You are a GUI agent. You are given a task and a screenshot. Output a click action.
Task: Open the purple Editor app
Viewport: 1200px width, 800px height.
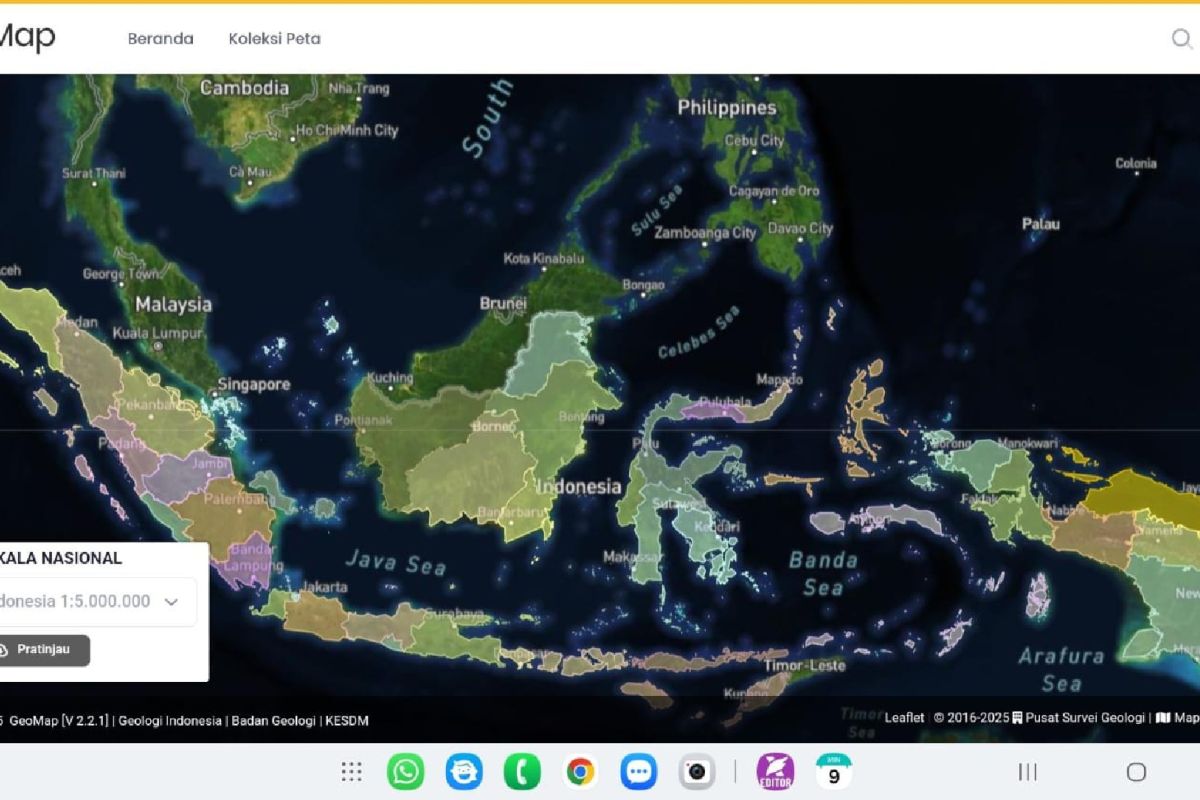(x=775, y=771)
